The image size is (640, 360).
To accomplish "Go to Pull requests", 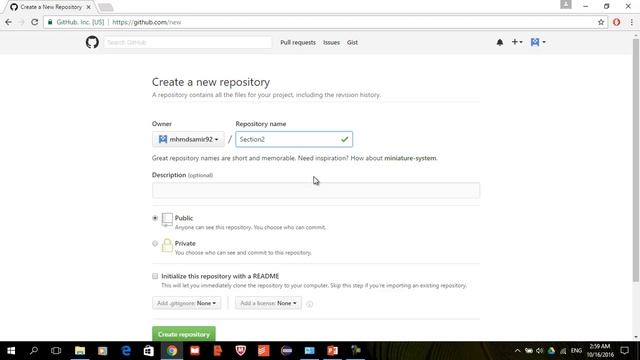I will point(298,42).
